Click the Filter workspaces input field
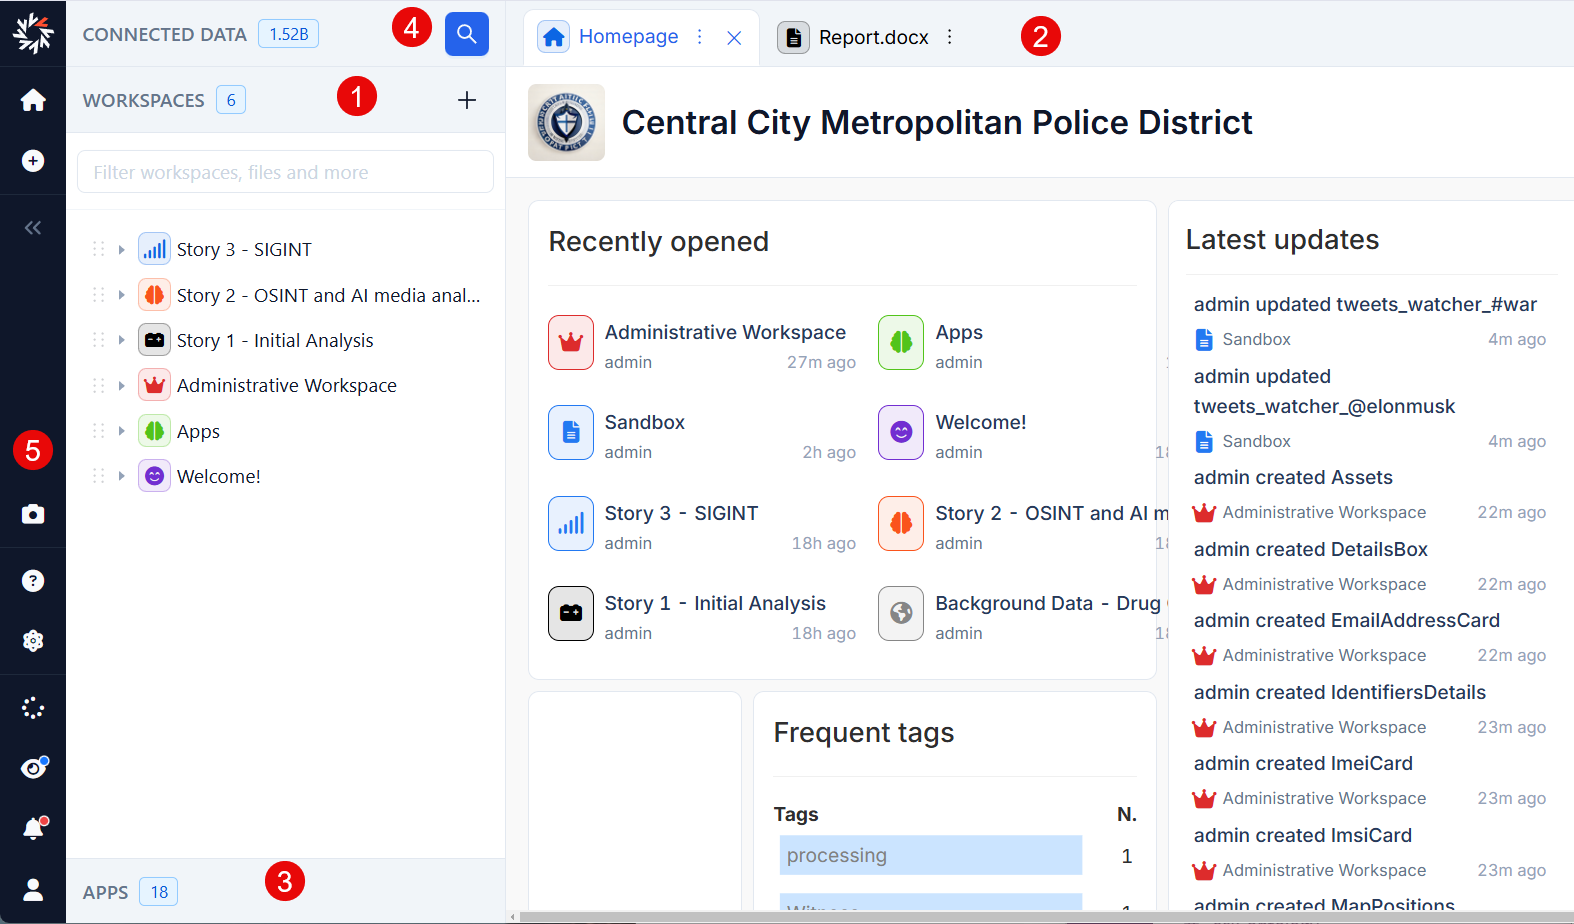Viewport: 1574px width, 924px height. coord(285,172)
